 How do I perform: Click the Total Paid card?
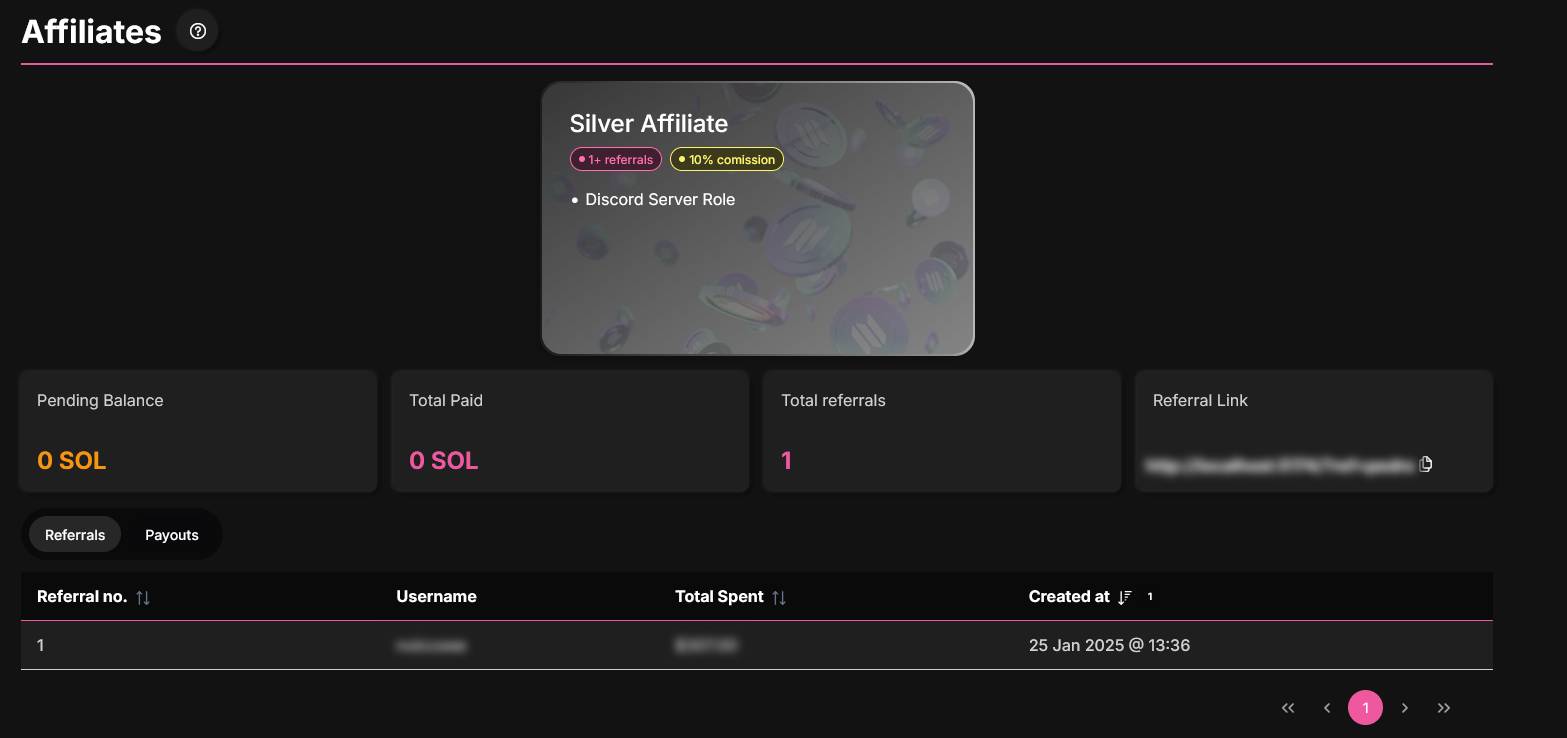click(x=569, y=431)
